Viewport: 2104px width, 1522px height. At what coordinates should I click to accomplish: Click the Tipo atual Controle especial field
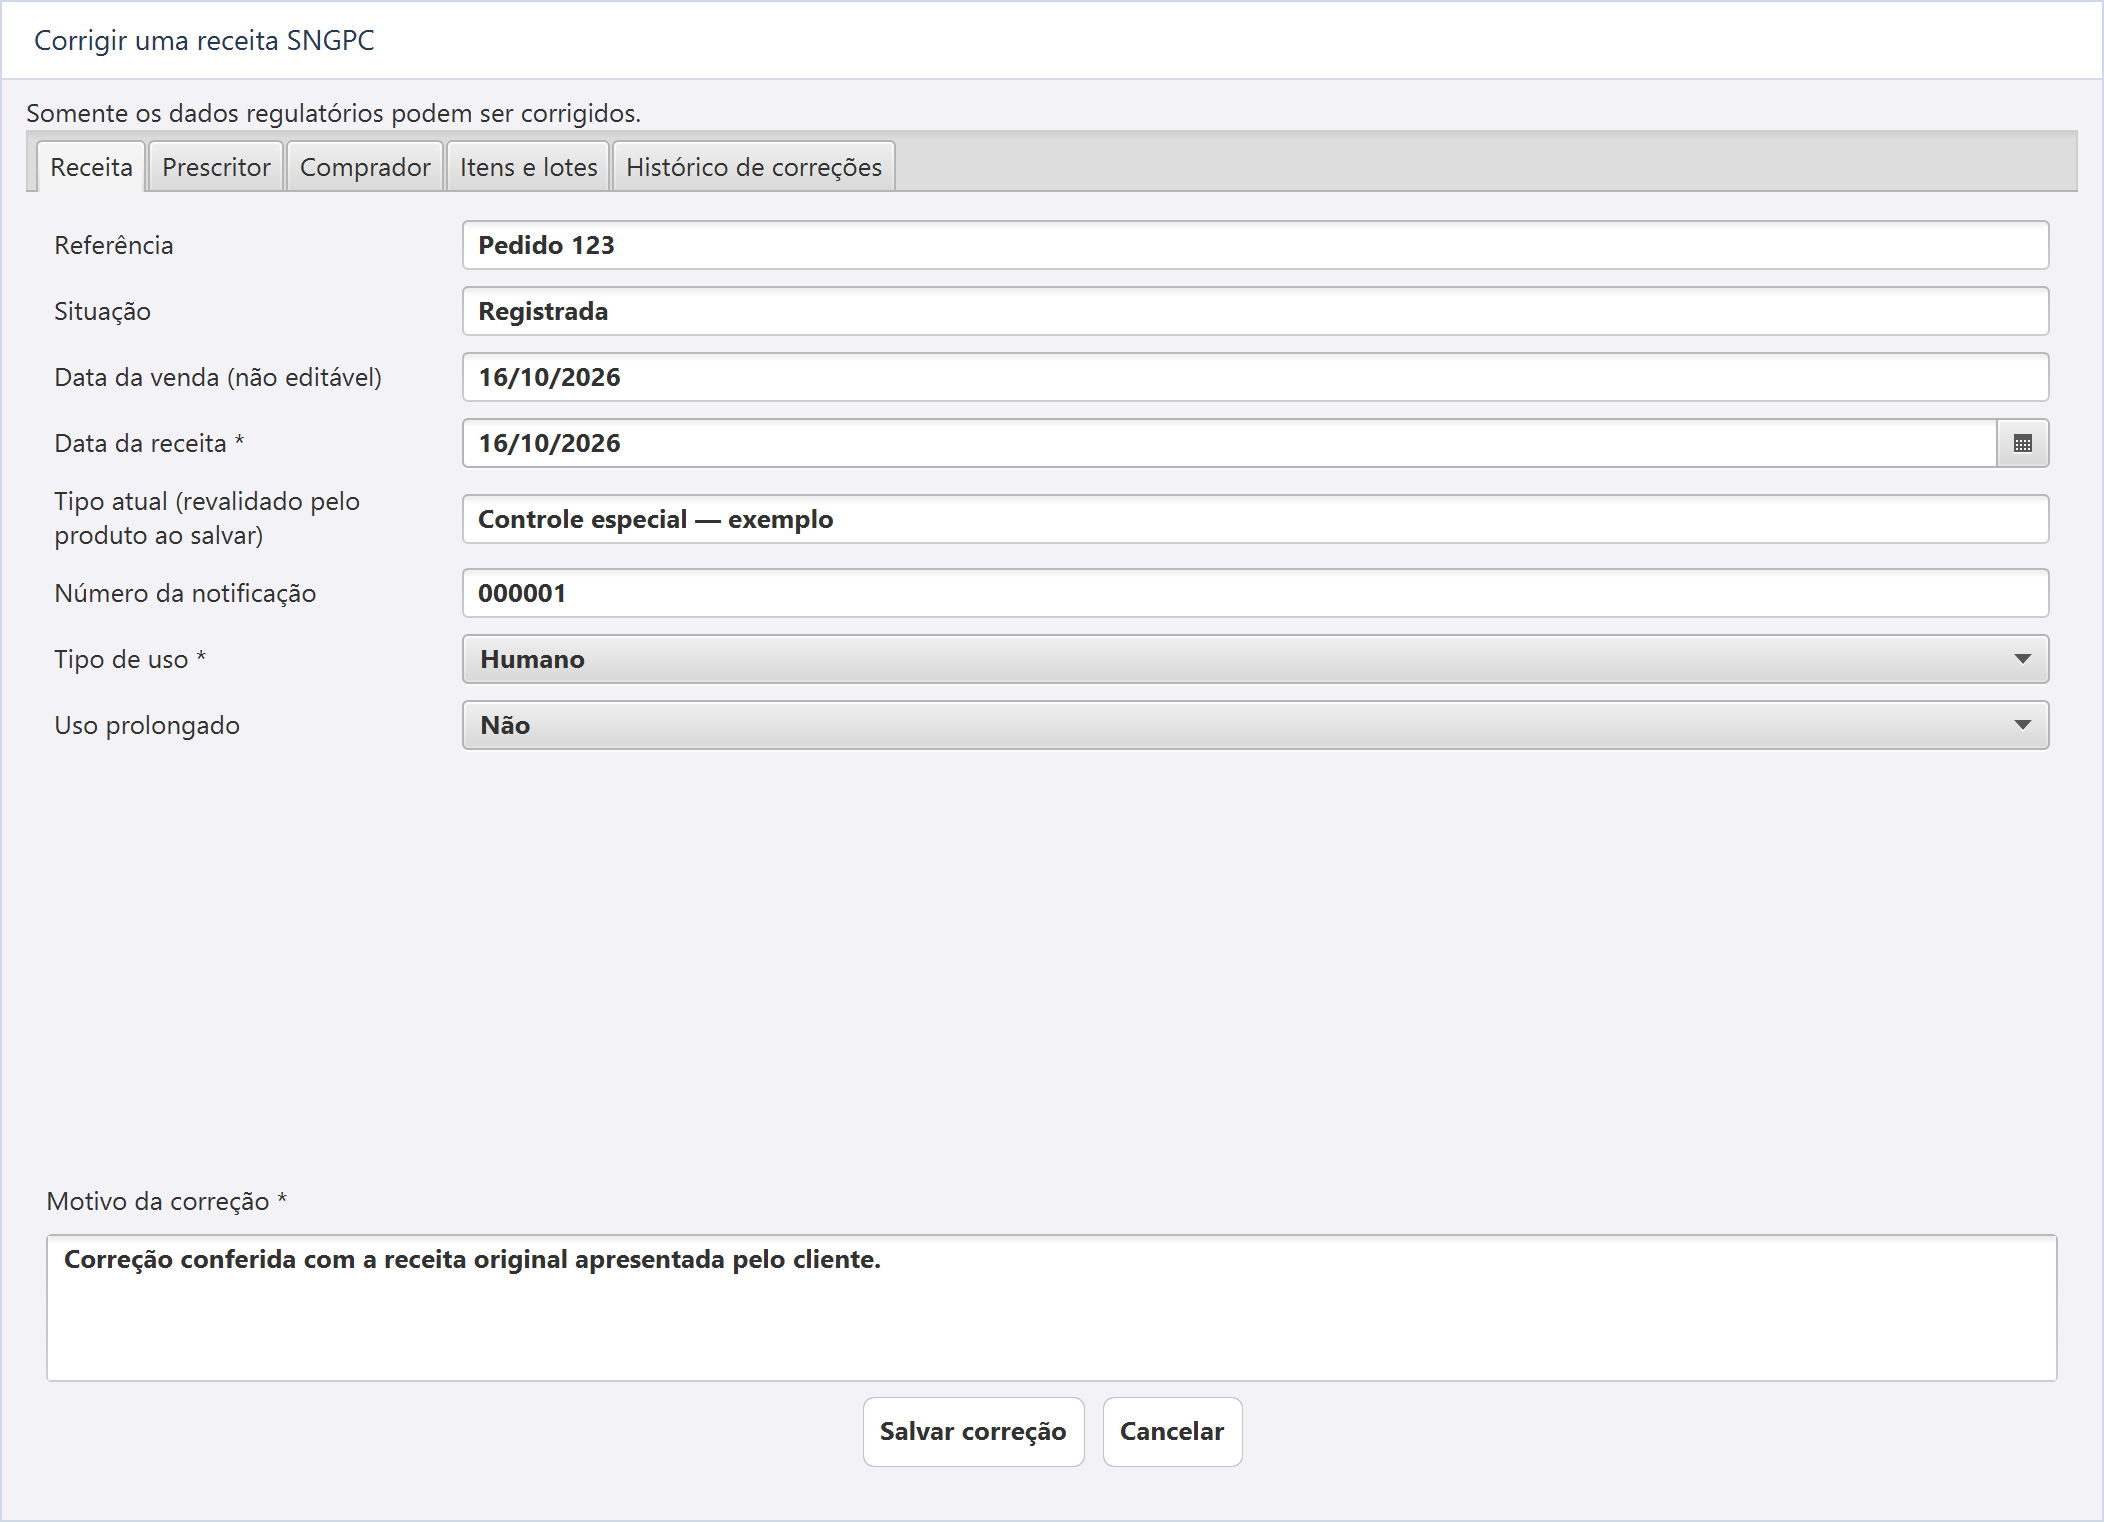(1255, 519)
